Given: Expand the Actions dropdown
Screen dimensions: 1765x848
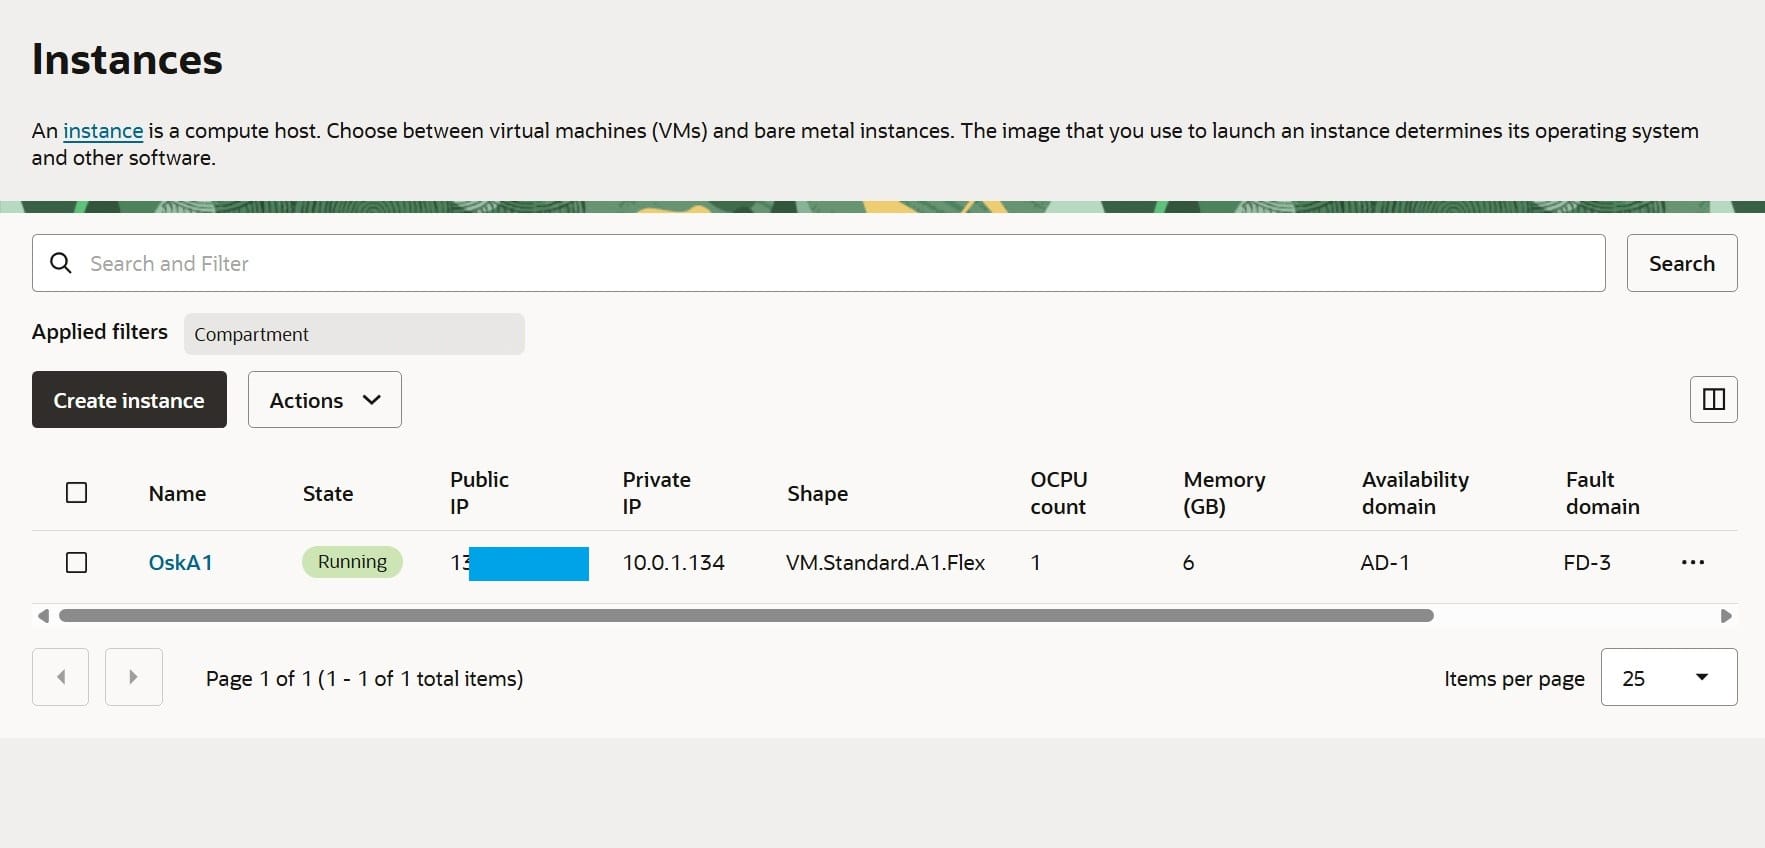Looking at the screenshot, I should pos(325,400).
